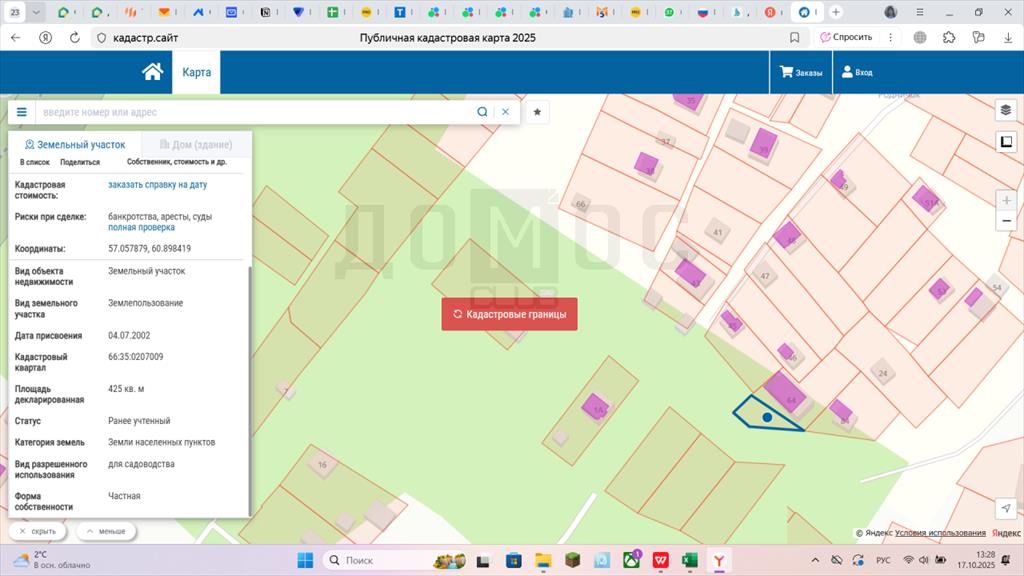This screenshot has width=1024, height=576.
Task: Select the Карта tab in the header
Action: (196, 72)
